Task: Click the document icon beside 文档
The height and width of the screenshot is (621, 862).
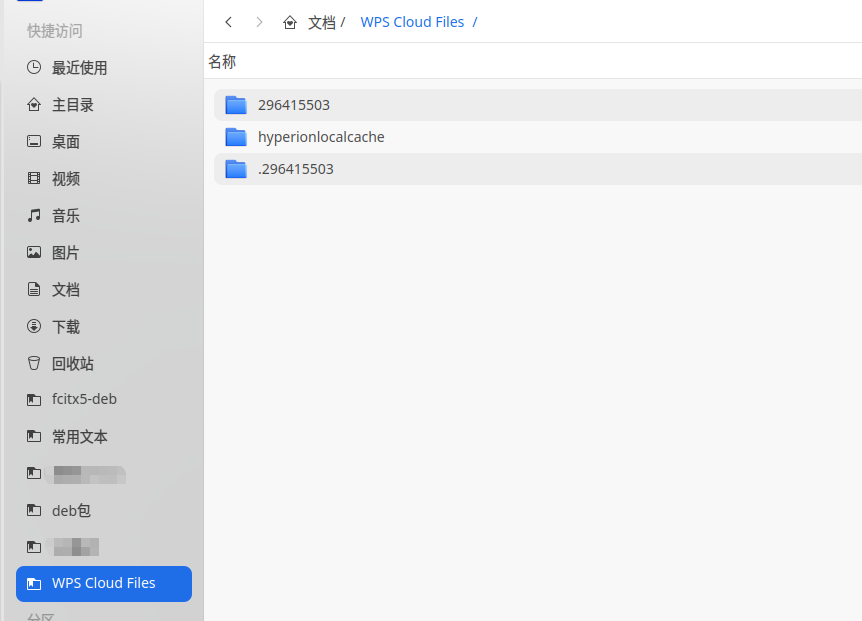Action: pyautogui.click(x=34, y=289)
